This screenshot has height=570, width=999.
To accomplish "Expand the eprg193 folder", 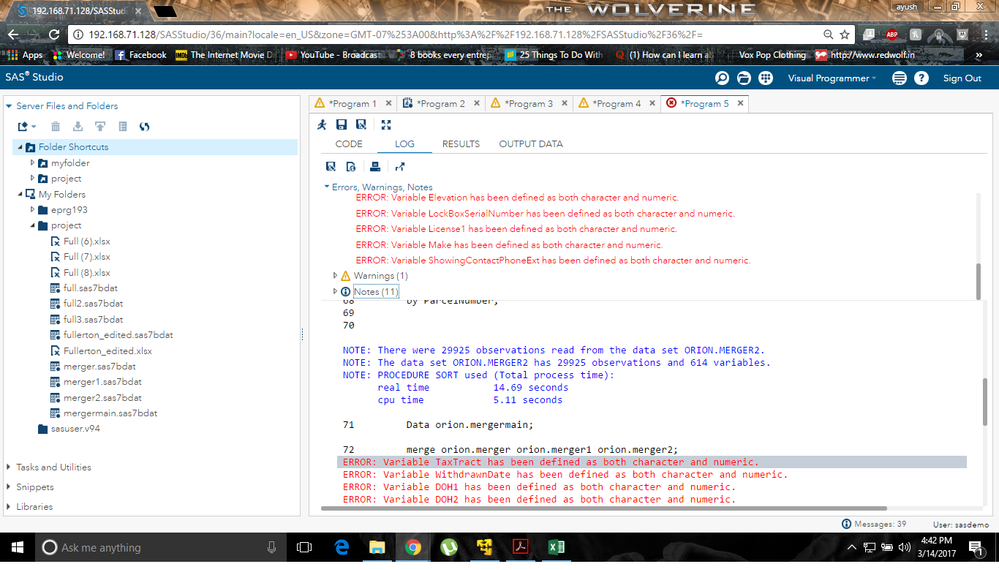I will pyautogui.click(x=32, y=210).
